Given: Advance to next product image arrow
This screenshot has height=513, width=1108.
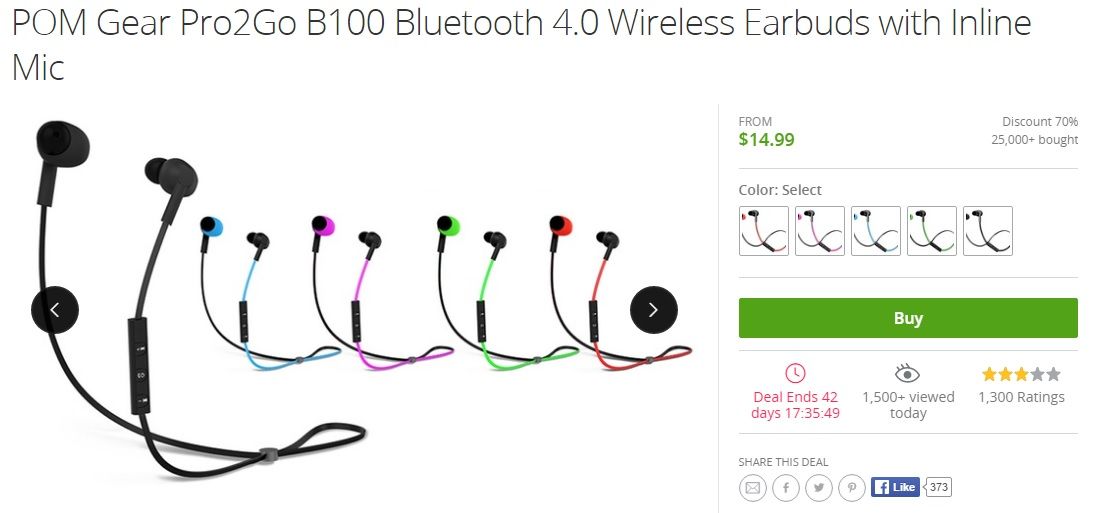Looking at the screenshot, I should tap(654, 309).
